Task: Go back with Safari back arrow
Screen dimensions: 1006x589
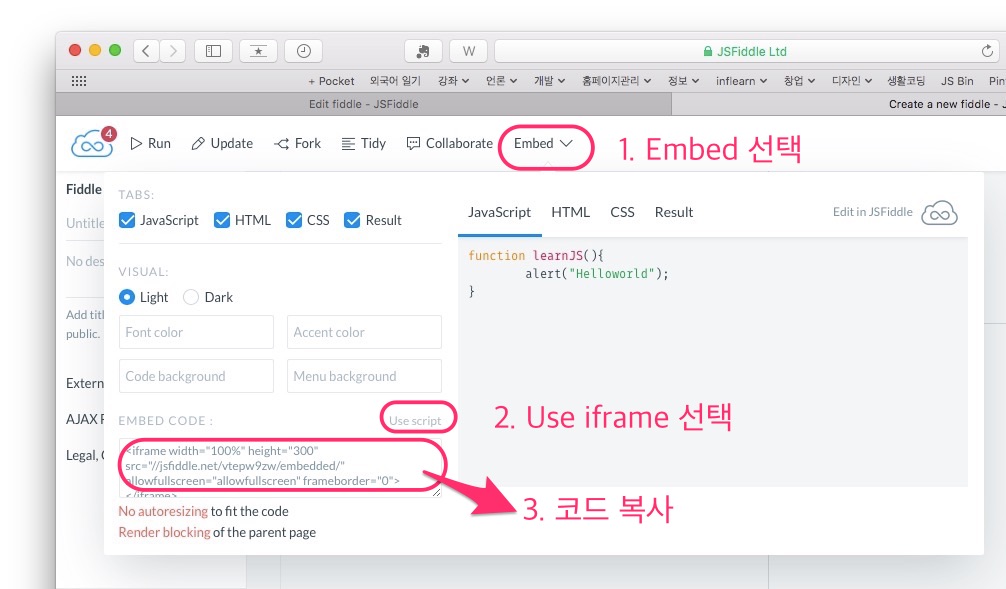Action: (146, 51)
